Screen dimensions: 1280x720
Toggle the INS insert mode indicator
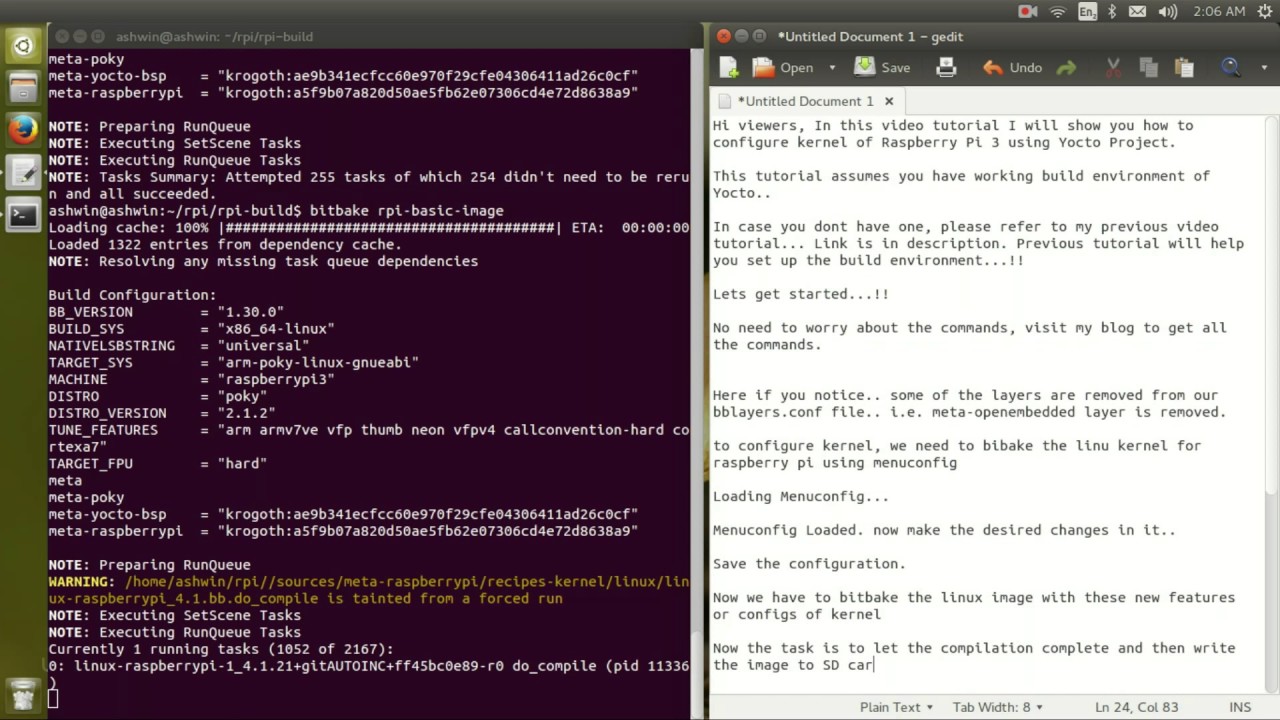coord(1240,707)
